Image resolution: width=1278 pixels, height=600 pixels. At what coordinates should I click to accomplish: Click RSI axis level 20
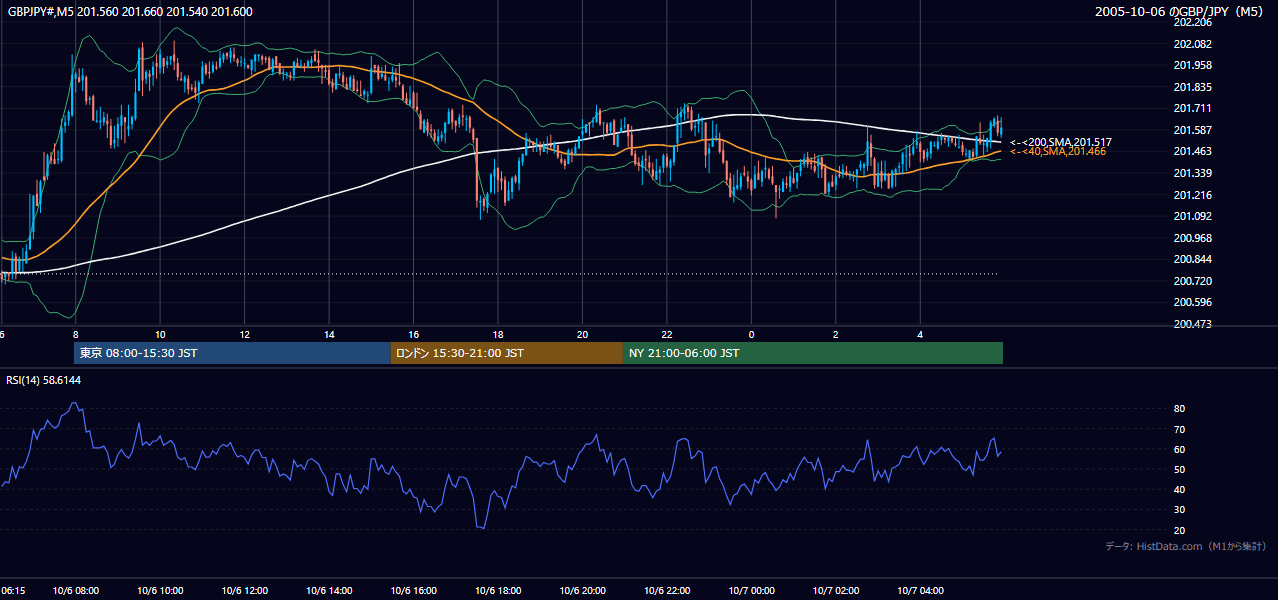pos(1179,530)
